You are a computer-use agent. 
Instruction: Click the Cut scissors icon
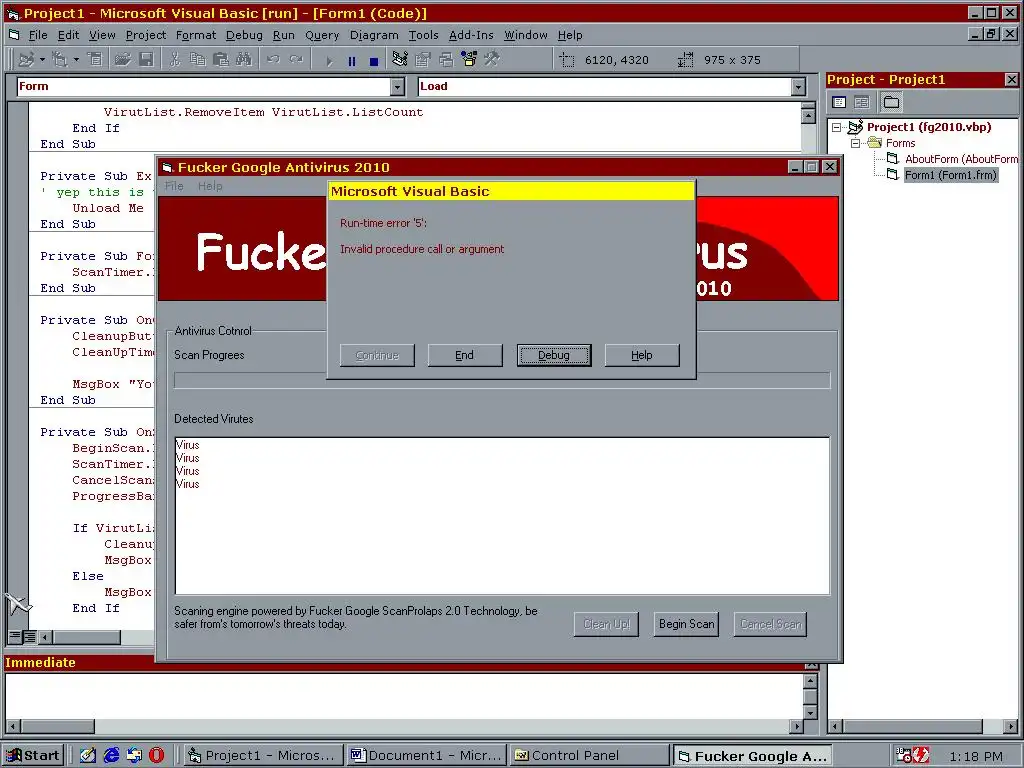[174, 60]
